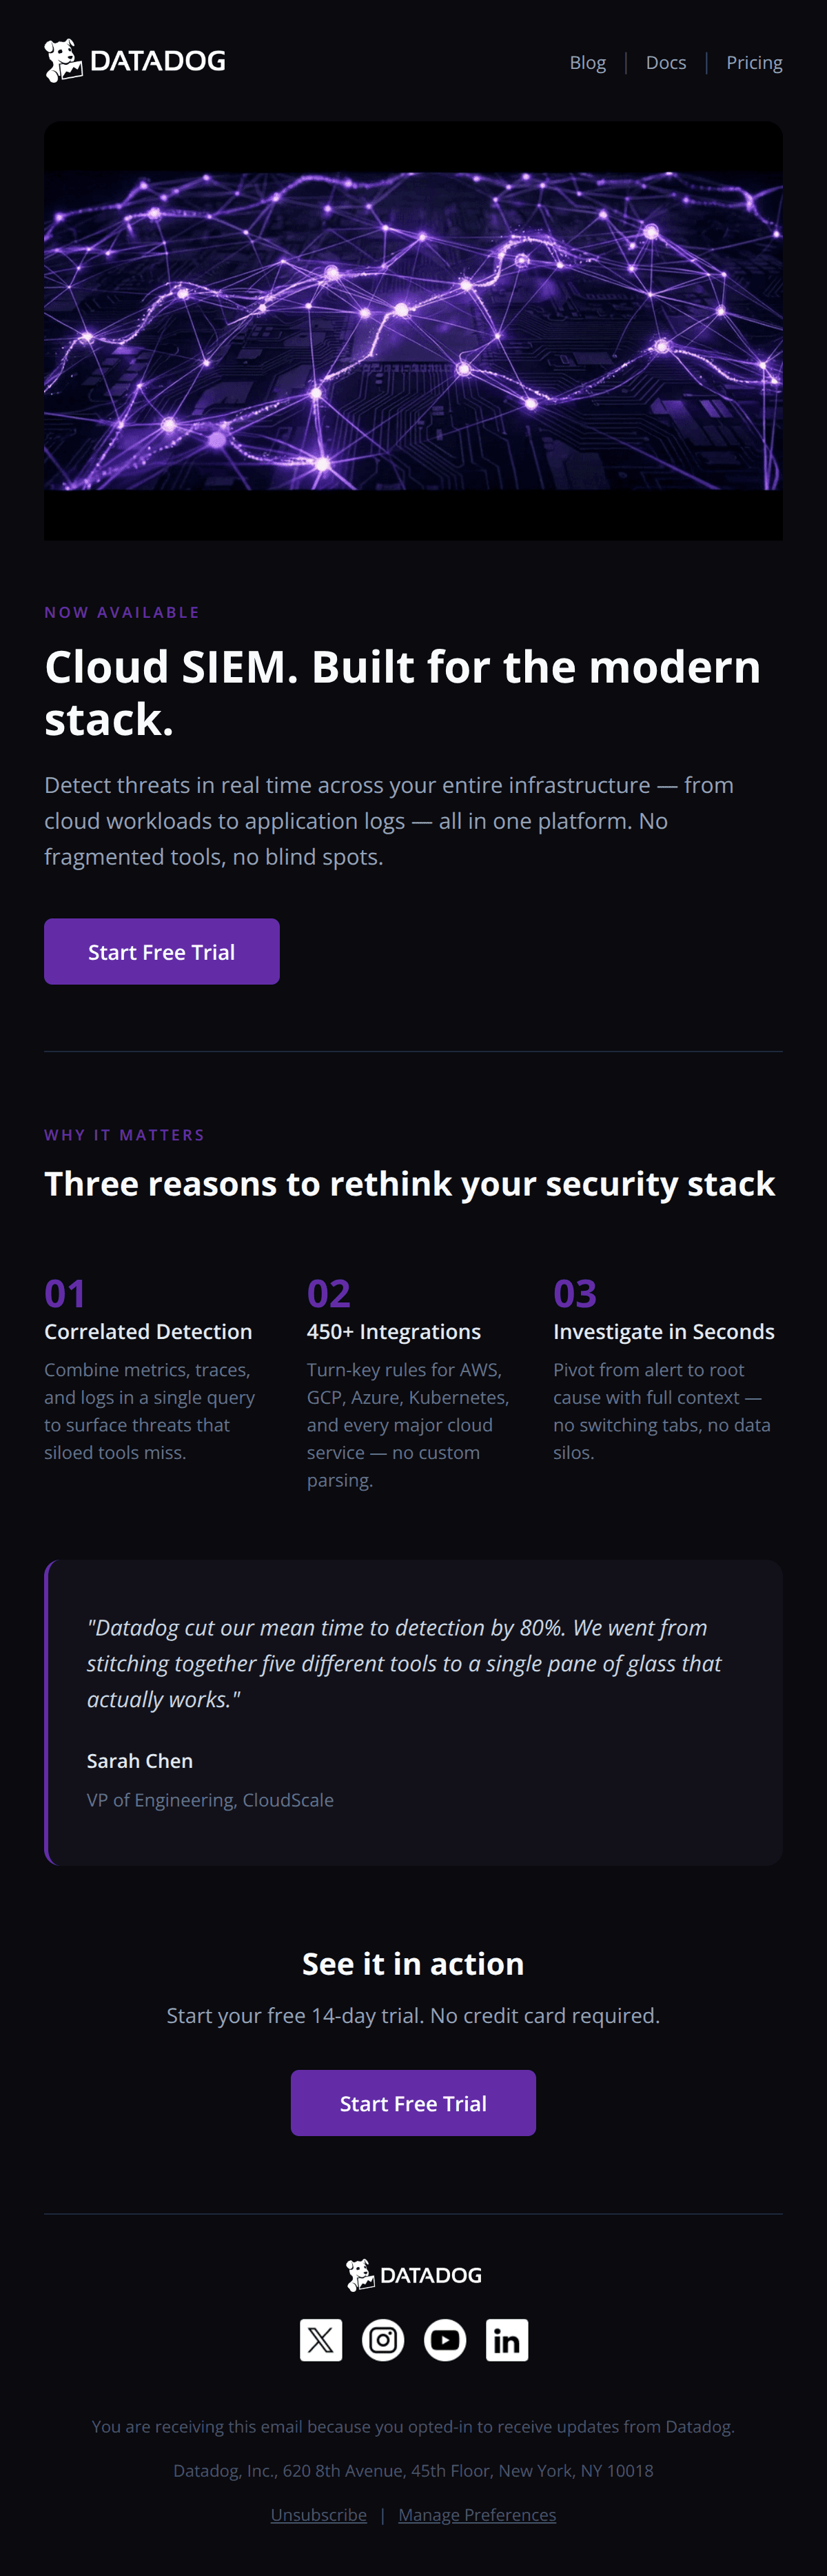Open the X (Twitter) social icon
Viewport: 827px width, 2576px height.
point(321,2339)
